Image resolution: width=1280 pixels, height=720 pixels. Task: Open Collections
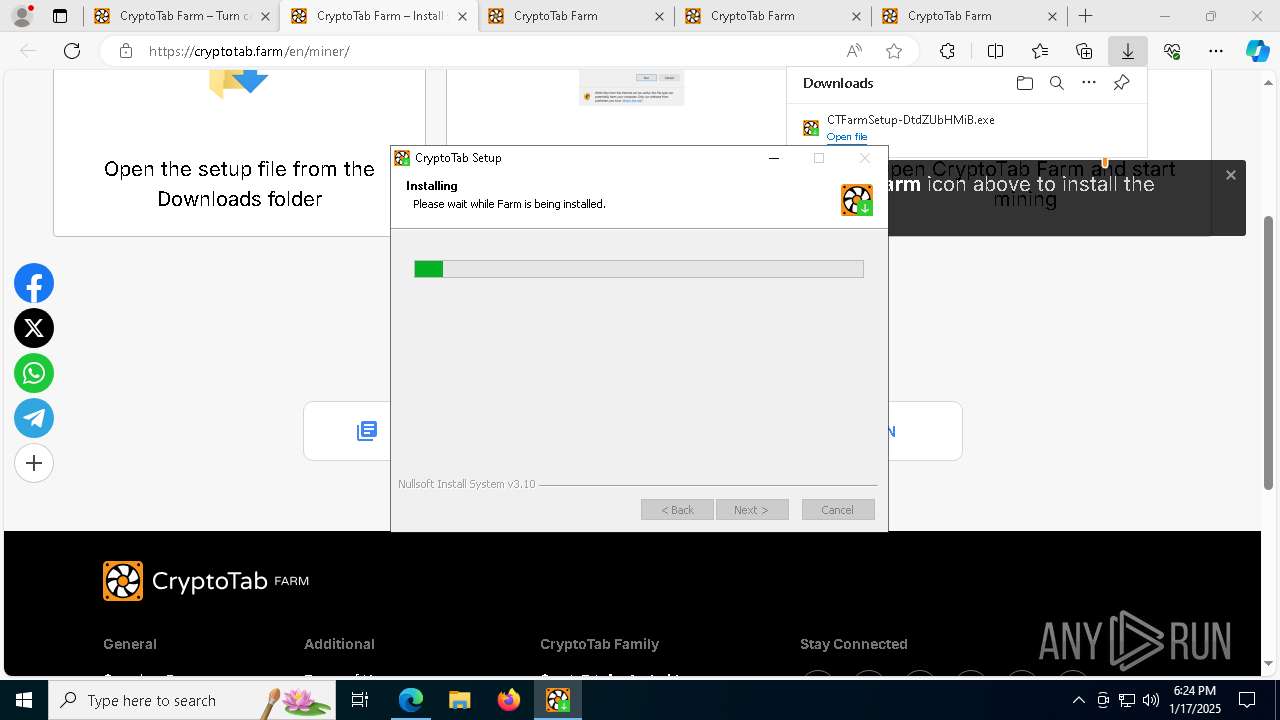tap(1084, 51)
